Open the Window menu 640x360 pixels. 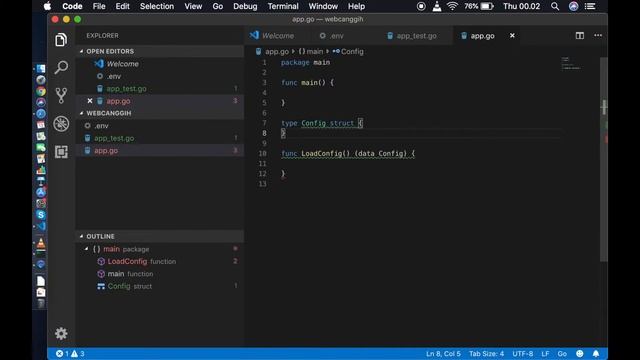click(323, 6)
